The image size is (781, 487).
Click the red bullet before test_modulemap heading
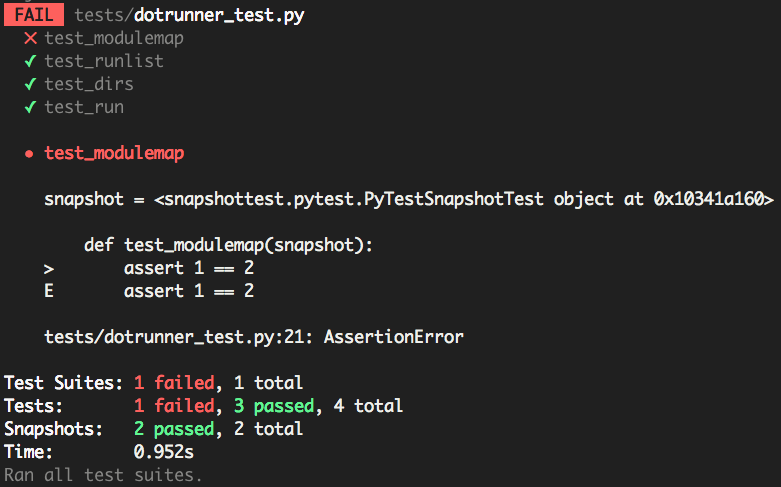pos(30,154)
